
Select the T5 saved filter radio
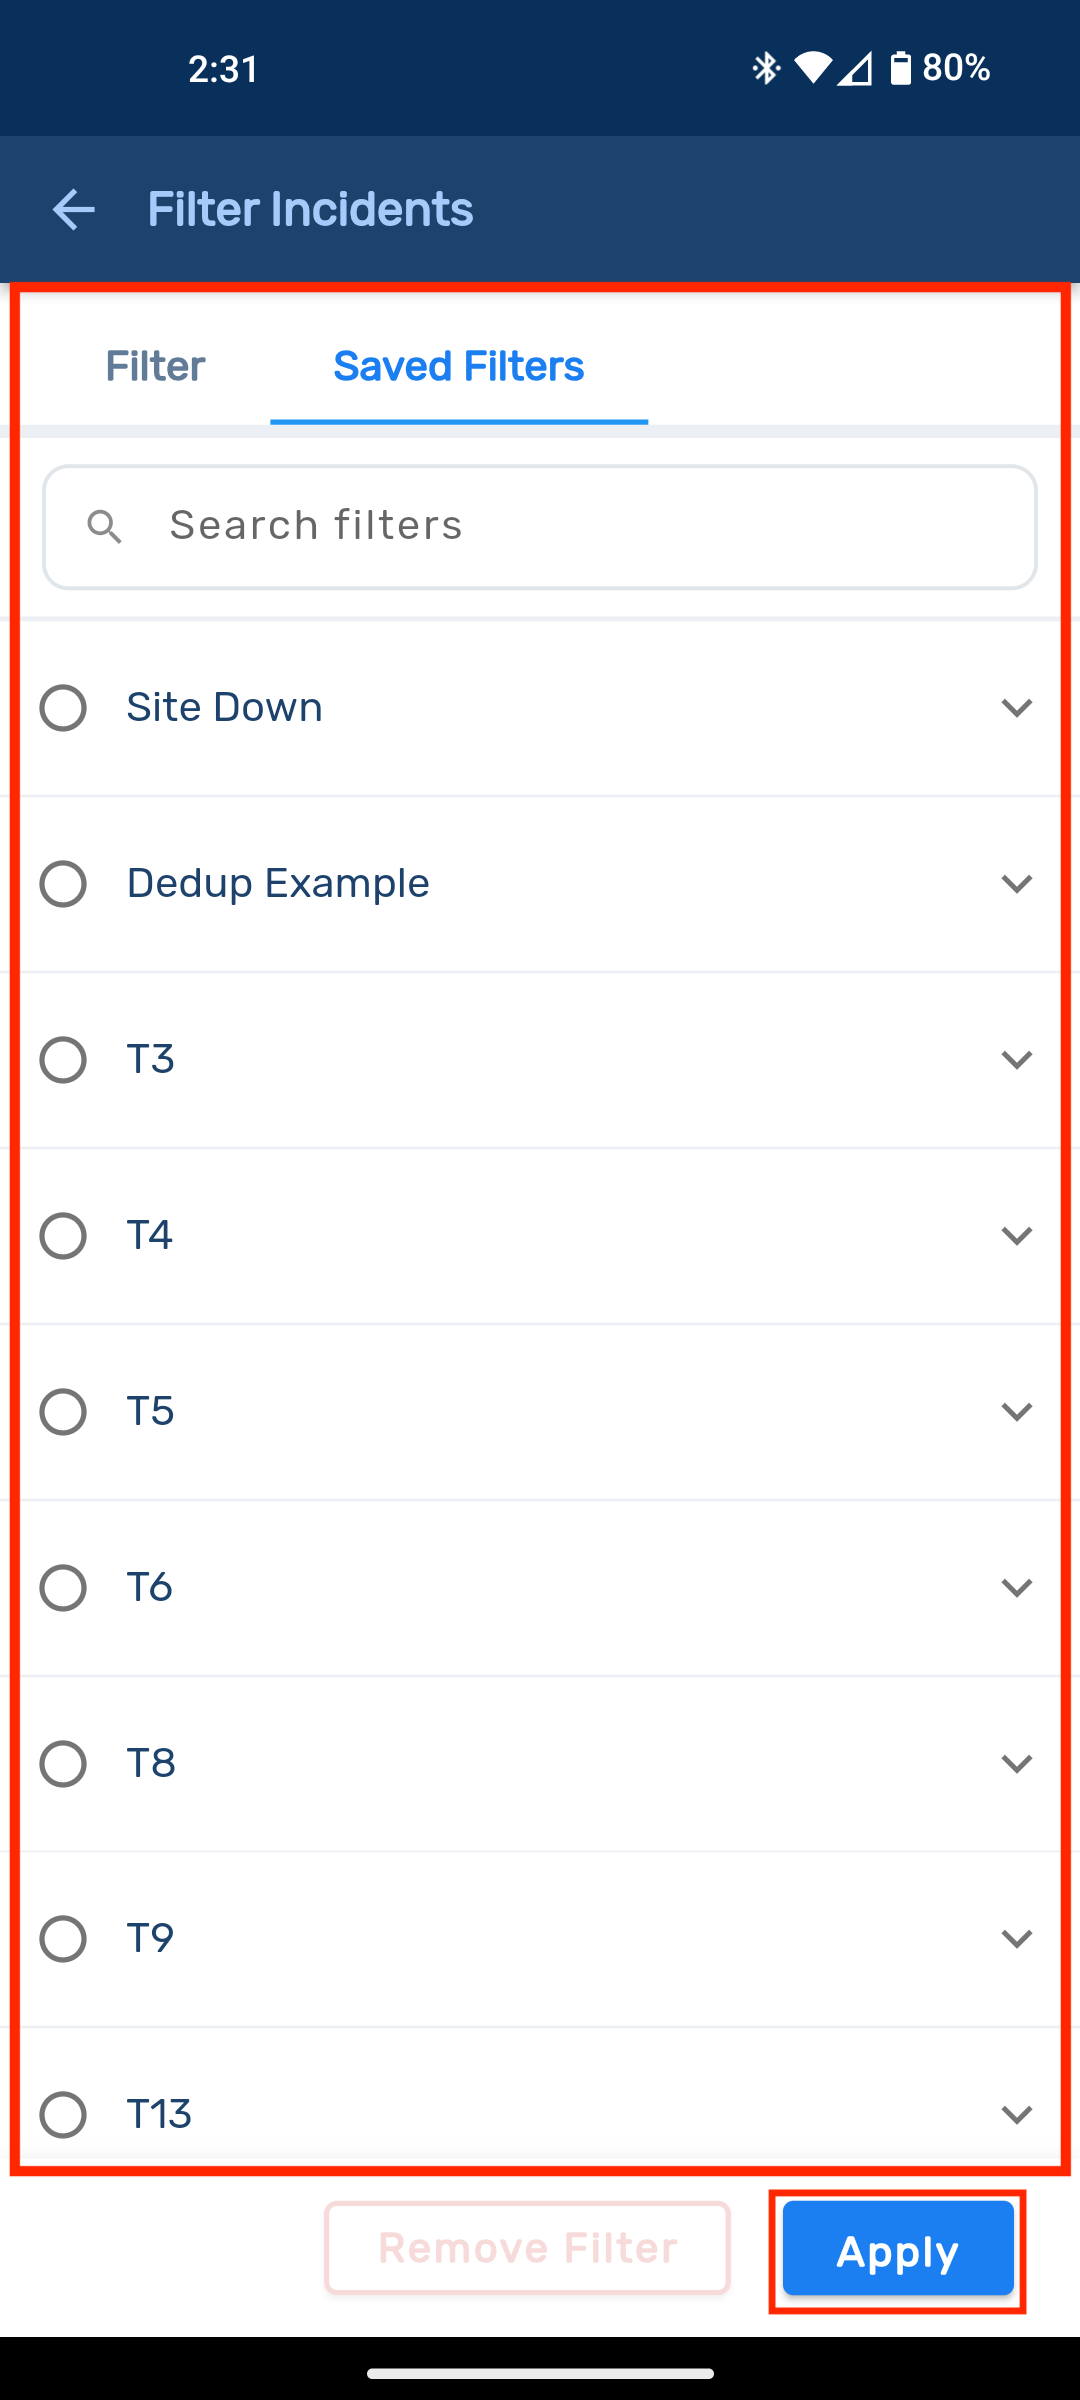pyautogui.click(x=63, y=1412)
